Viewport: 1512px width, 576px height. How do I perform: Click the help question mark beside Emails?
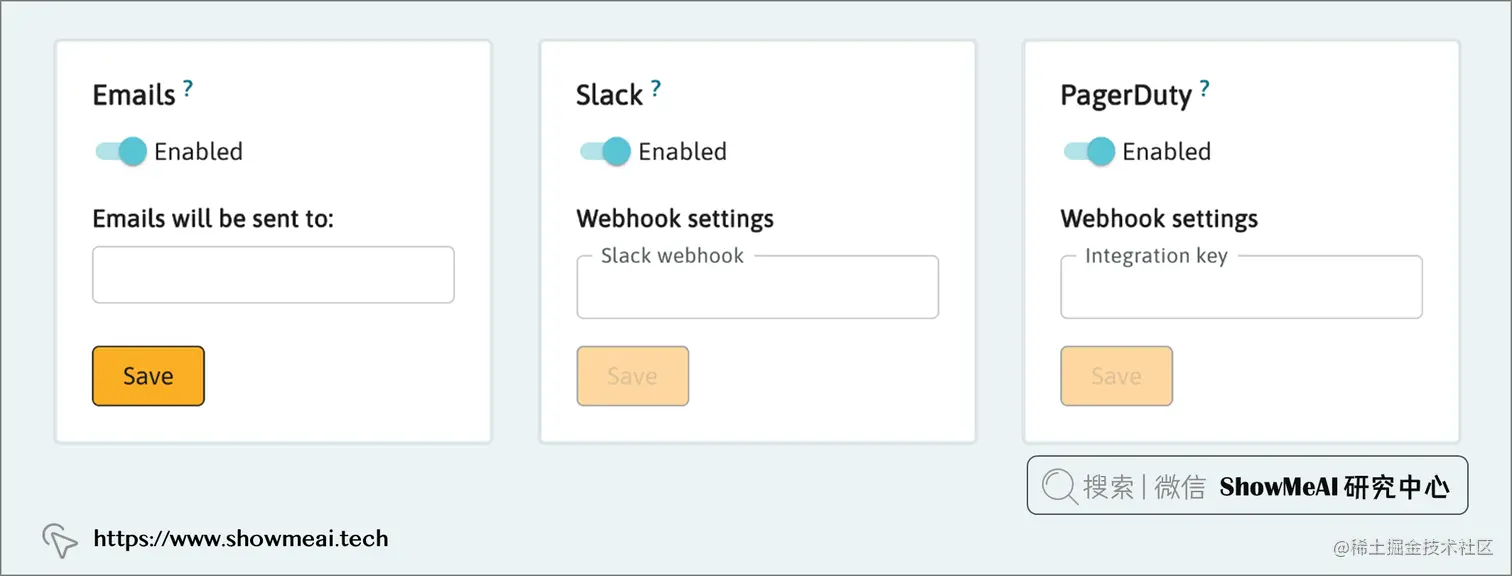click(x=187, y=89)
